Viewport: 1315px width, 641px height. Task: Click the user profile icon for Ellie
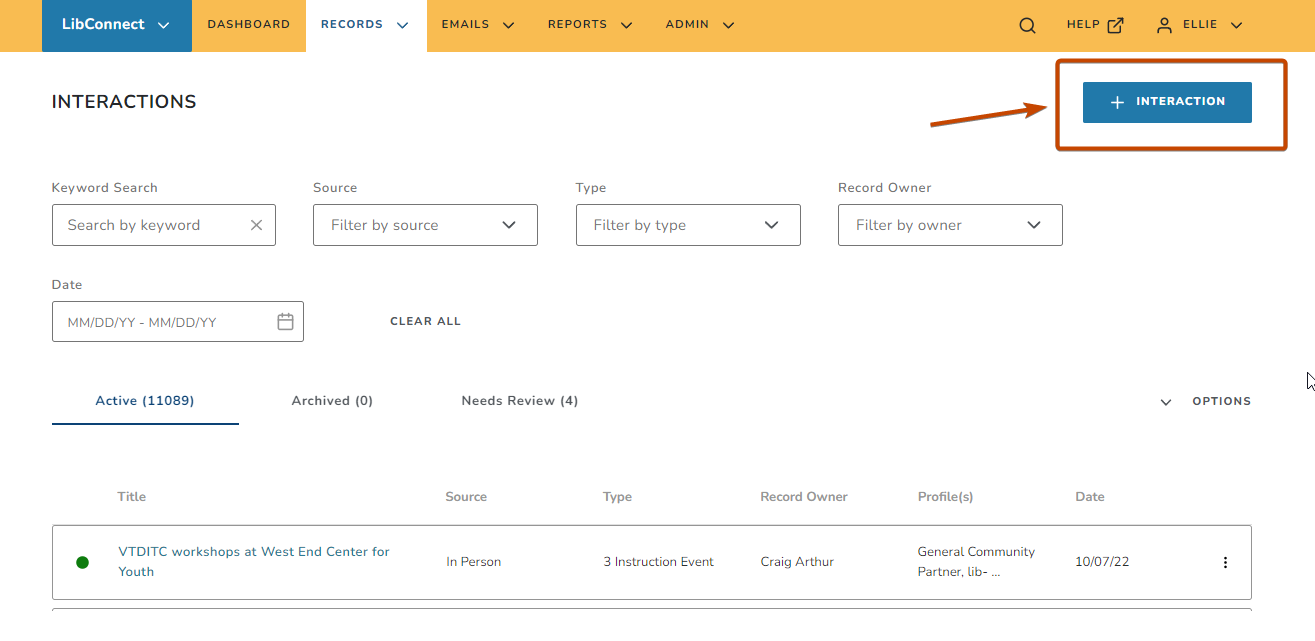click(x=1164, y=26)
